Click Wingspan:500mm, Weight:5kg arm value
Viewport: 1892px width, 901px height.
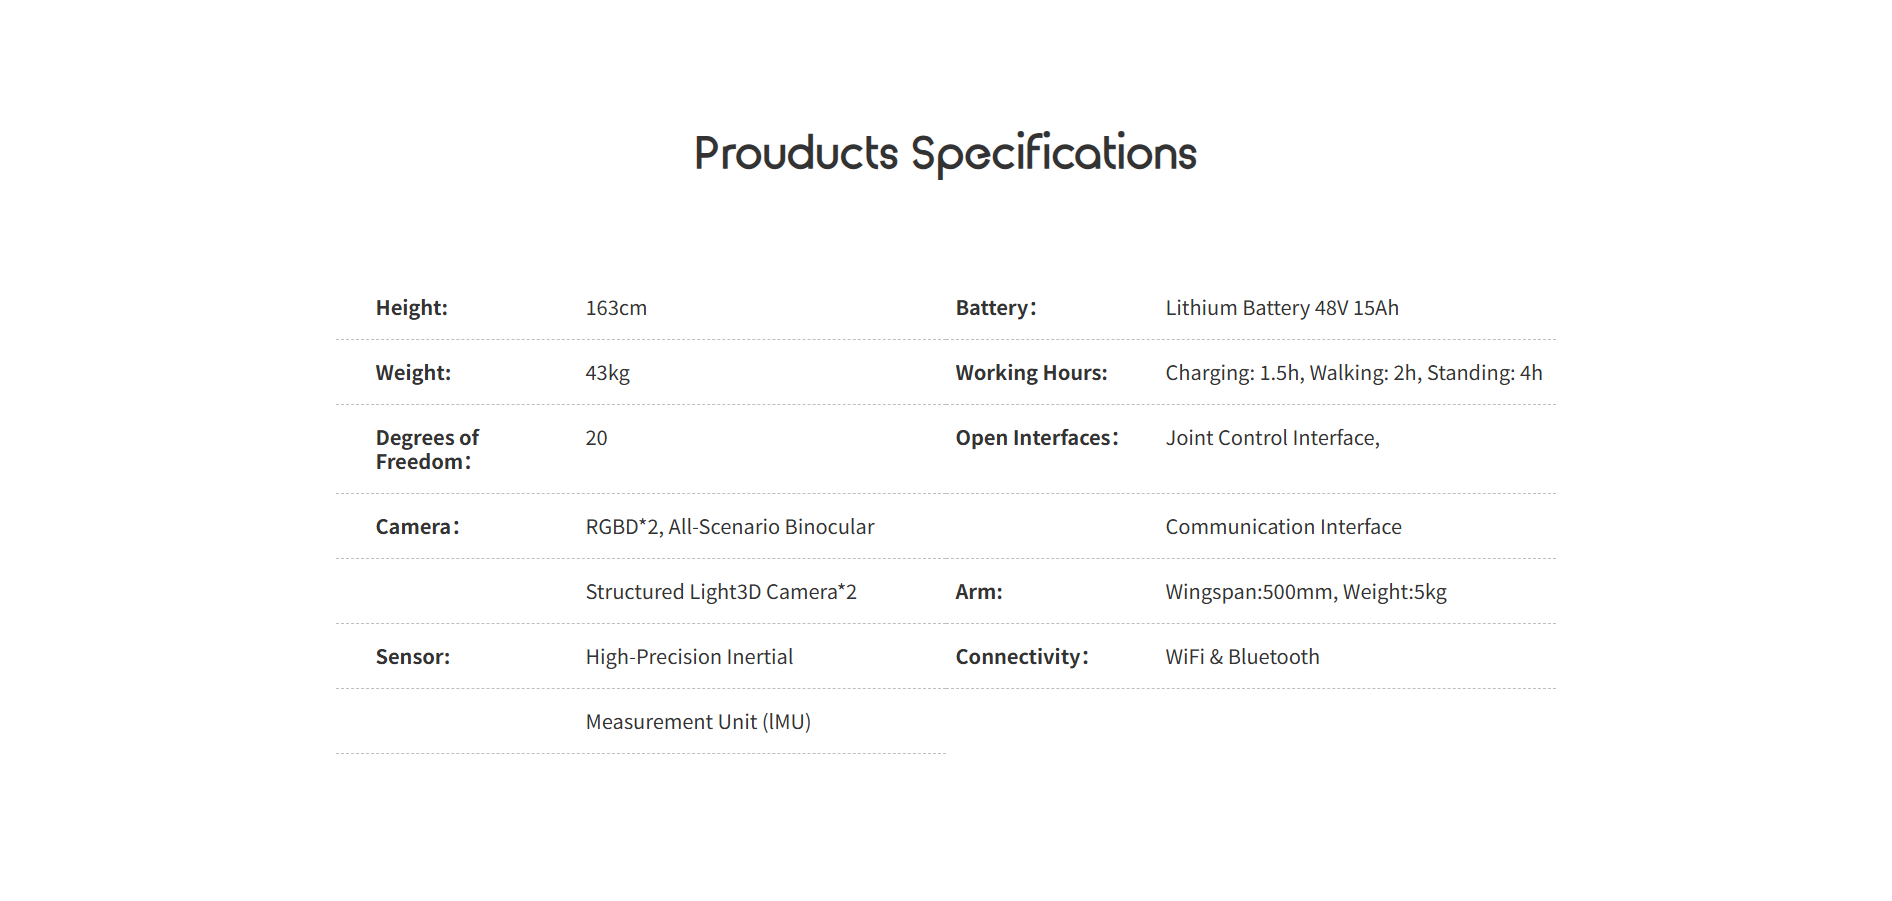click(1306, 592)
